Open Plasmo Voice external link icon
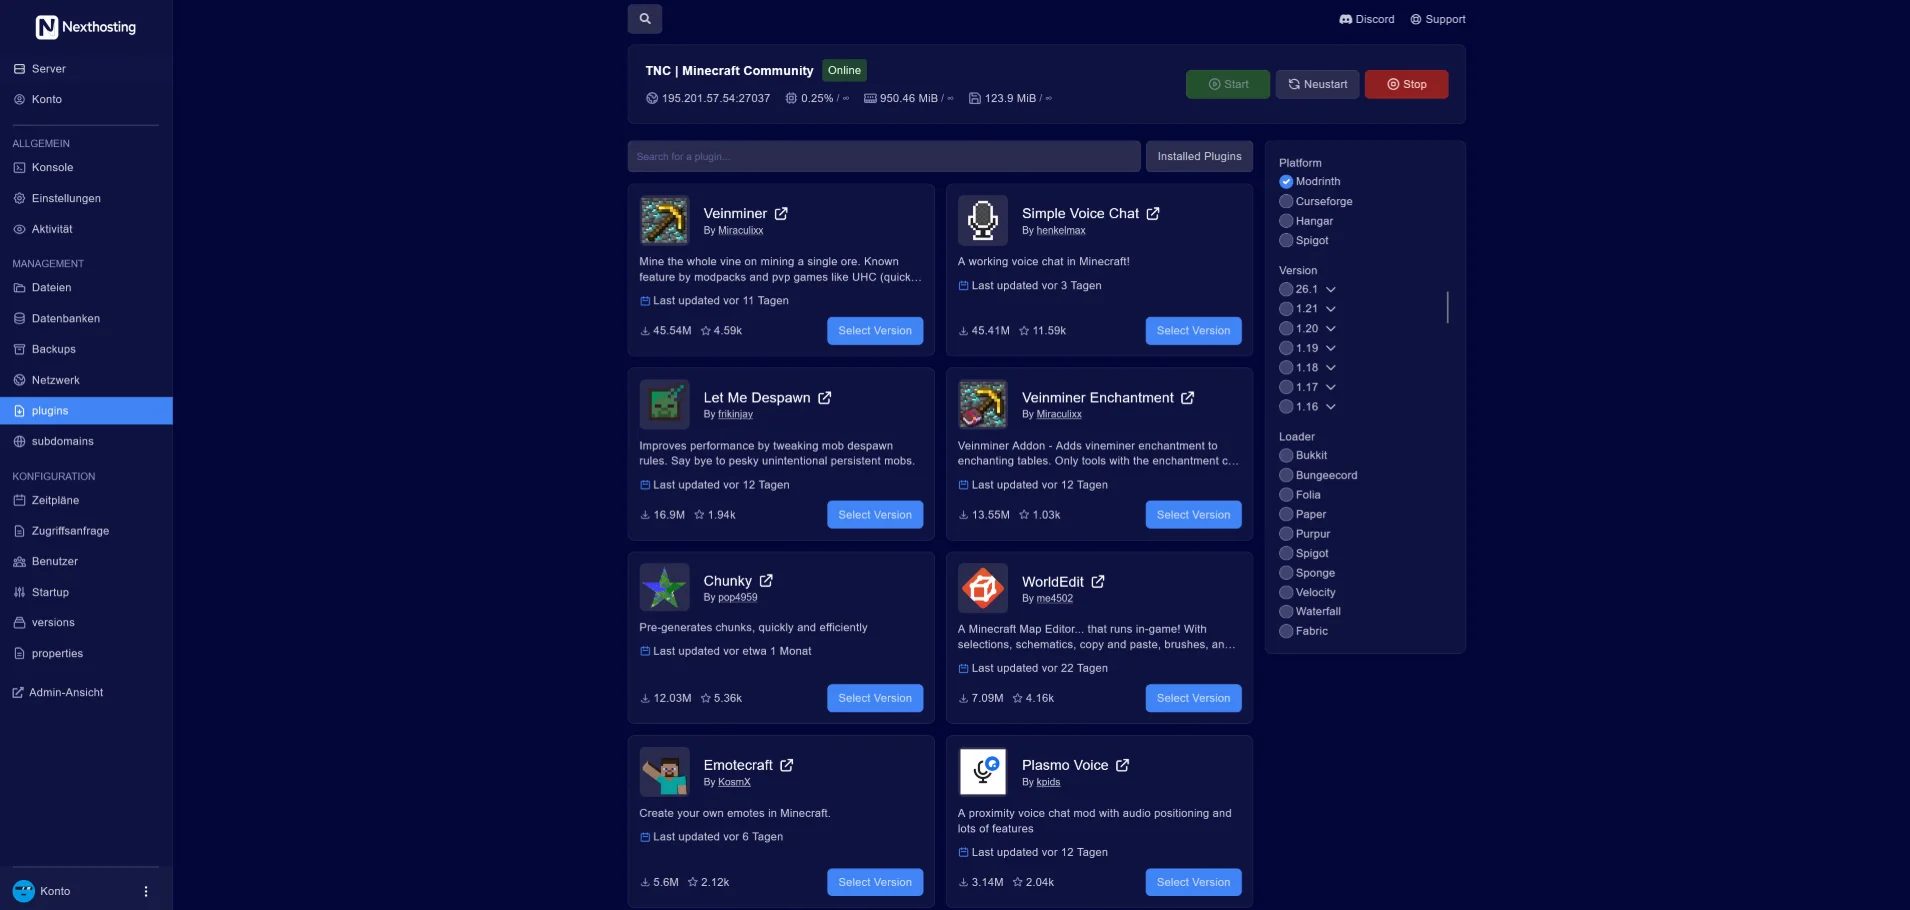Viewport: 1910px width, 910px height. coord(1123,765)
